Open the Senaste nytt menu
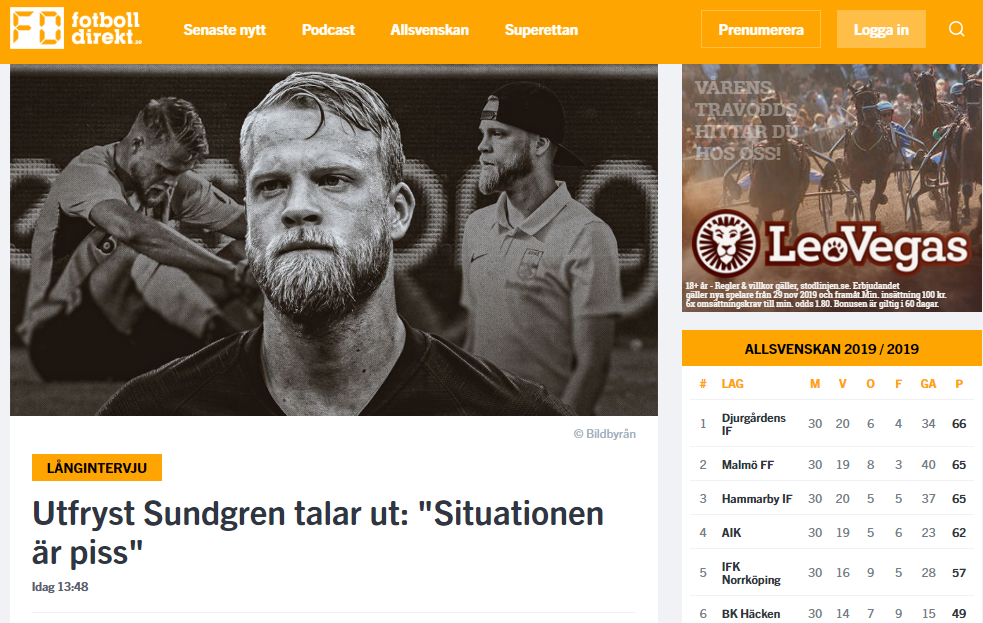This screenshot has width=983, height=623. (224, 29)
